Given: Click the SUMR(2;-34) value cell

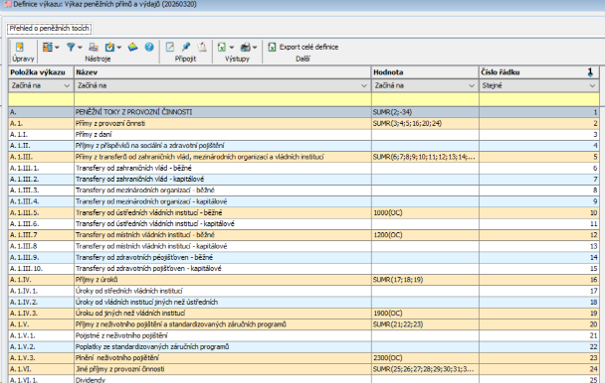Looking at the screenshot, I should point(425,112).
